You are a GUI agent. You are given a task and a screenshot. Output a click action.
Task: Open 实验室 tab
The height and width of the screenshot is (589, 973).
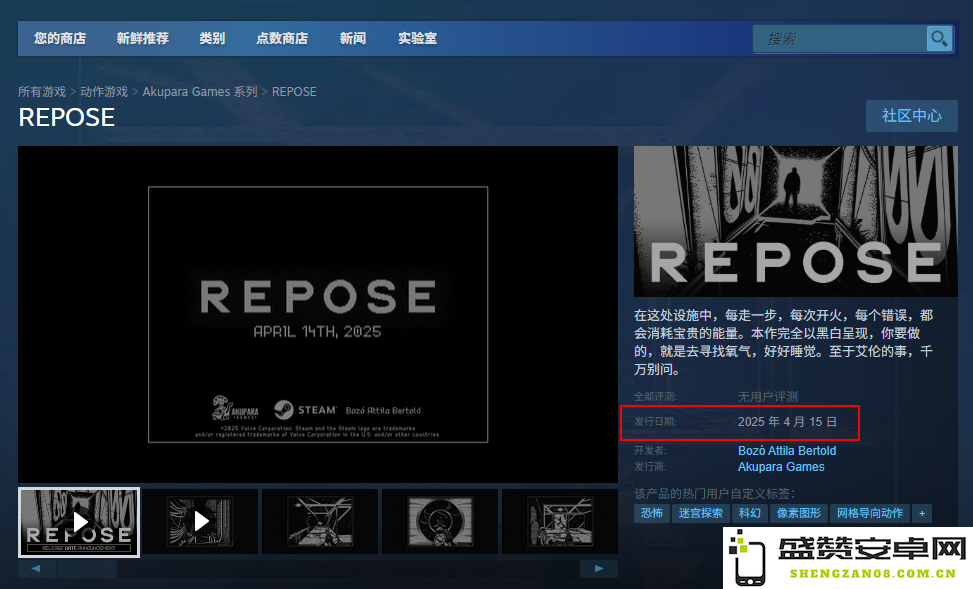[418, 38]
